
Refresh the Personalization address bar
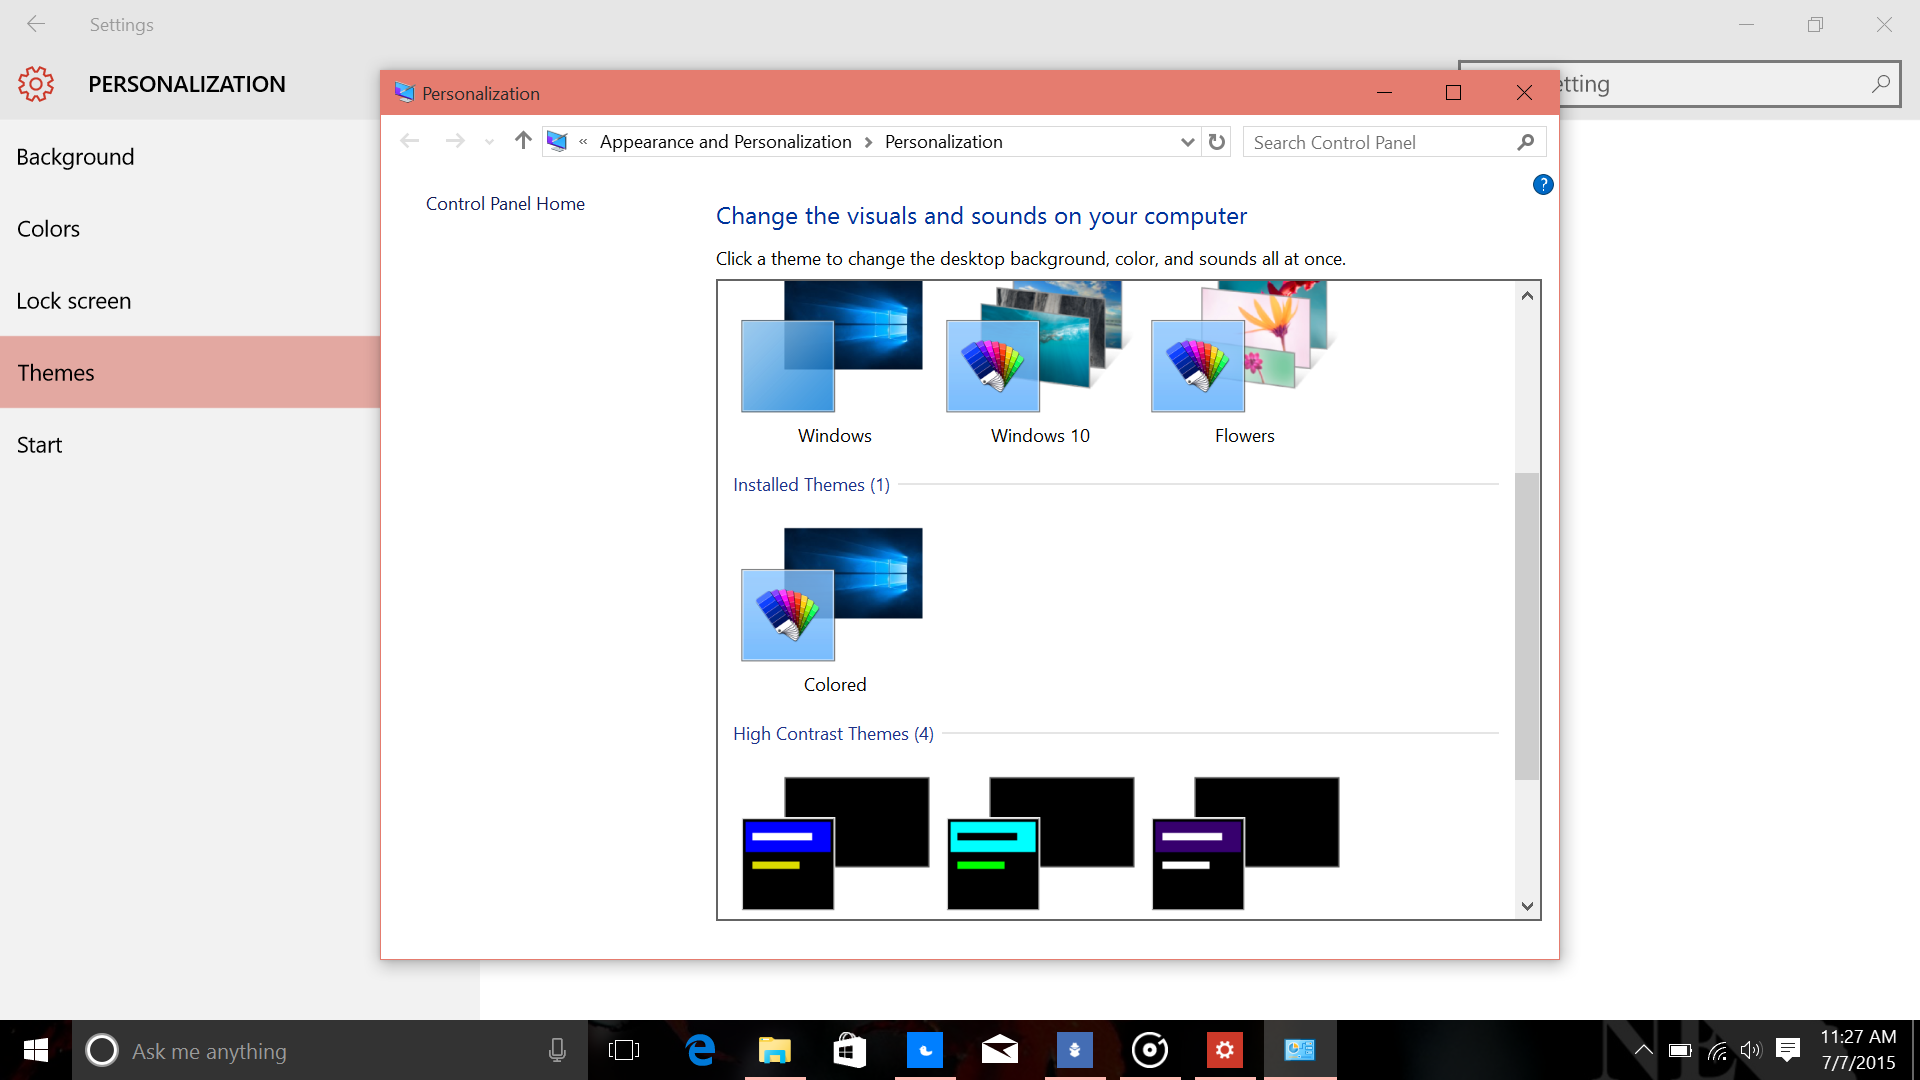tap(1216, 142)
